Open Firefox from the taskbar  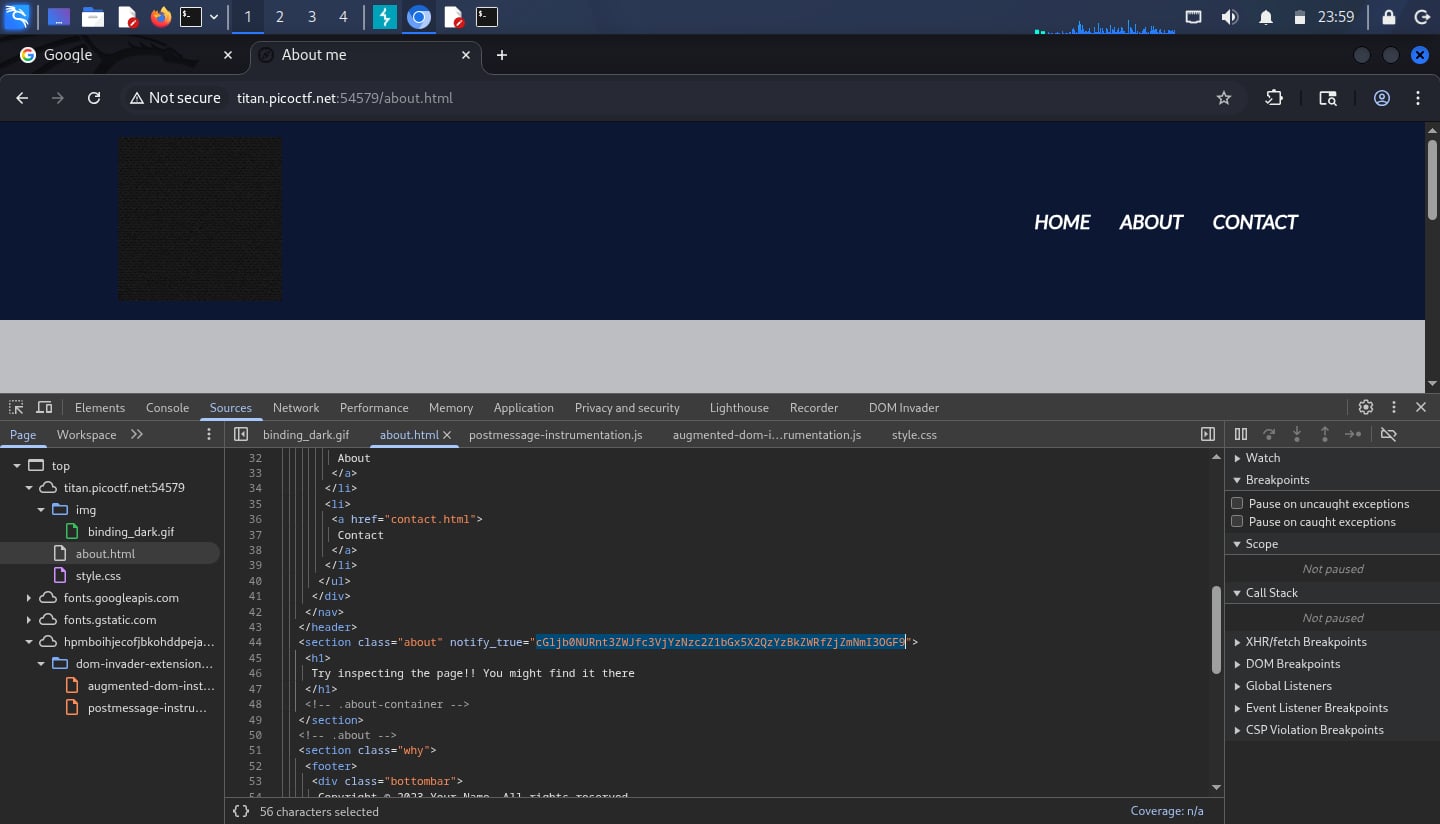click(x=160, y=17)
